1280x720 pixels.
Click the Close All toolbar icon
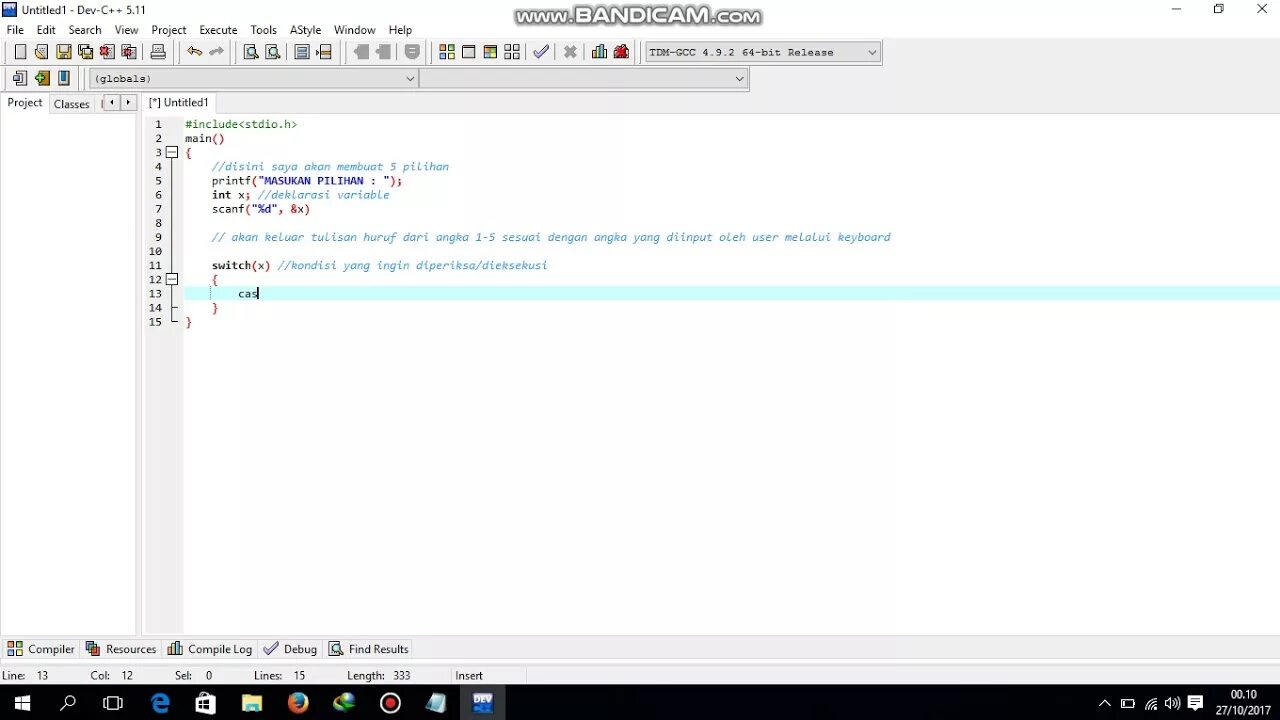click(x=129, y=52)
